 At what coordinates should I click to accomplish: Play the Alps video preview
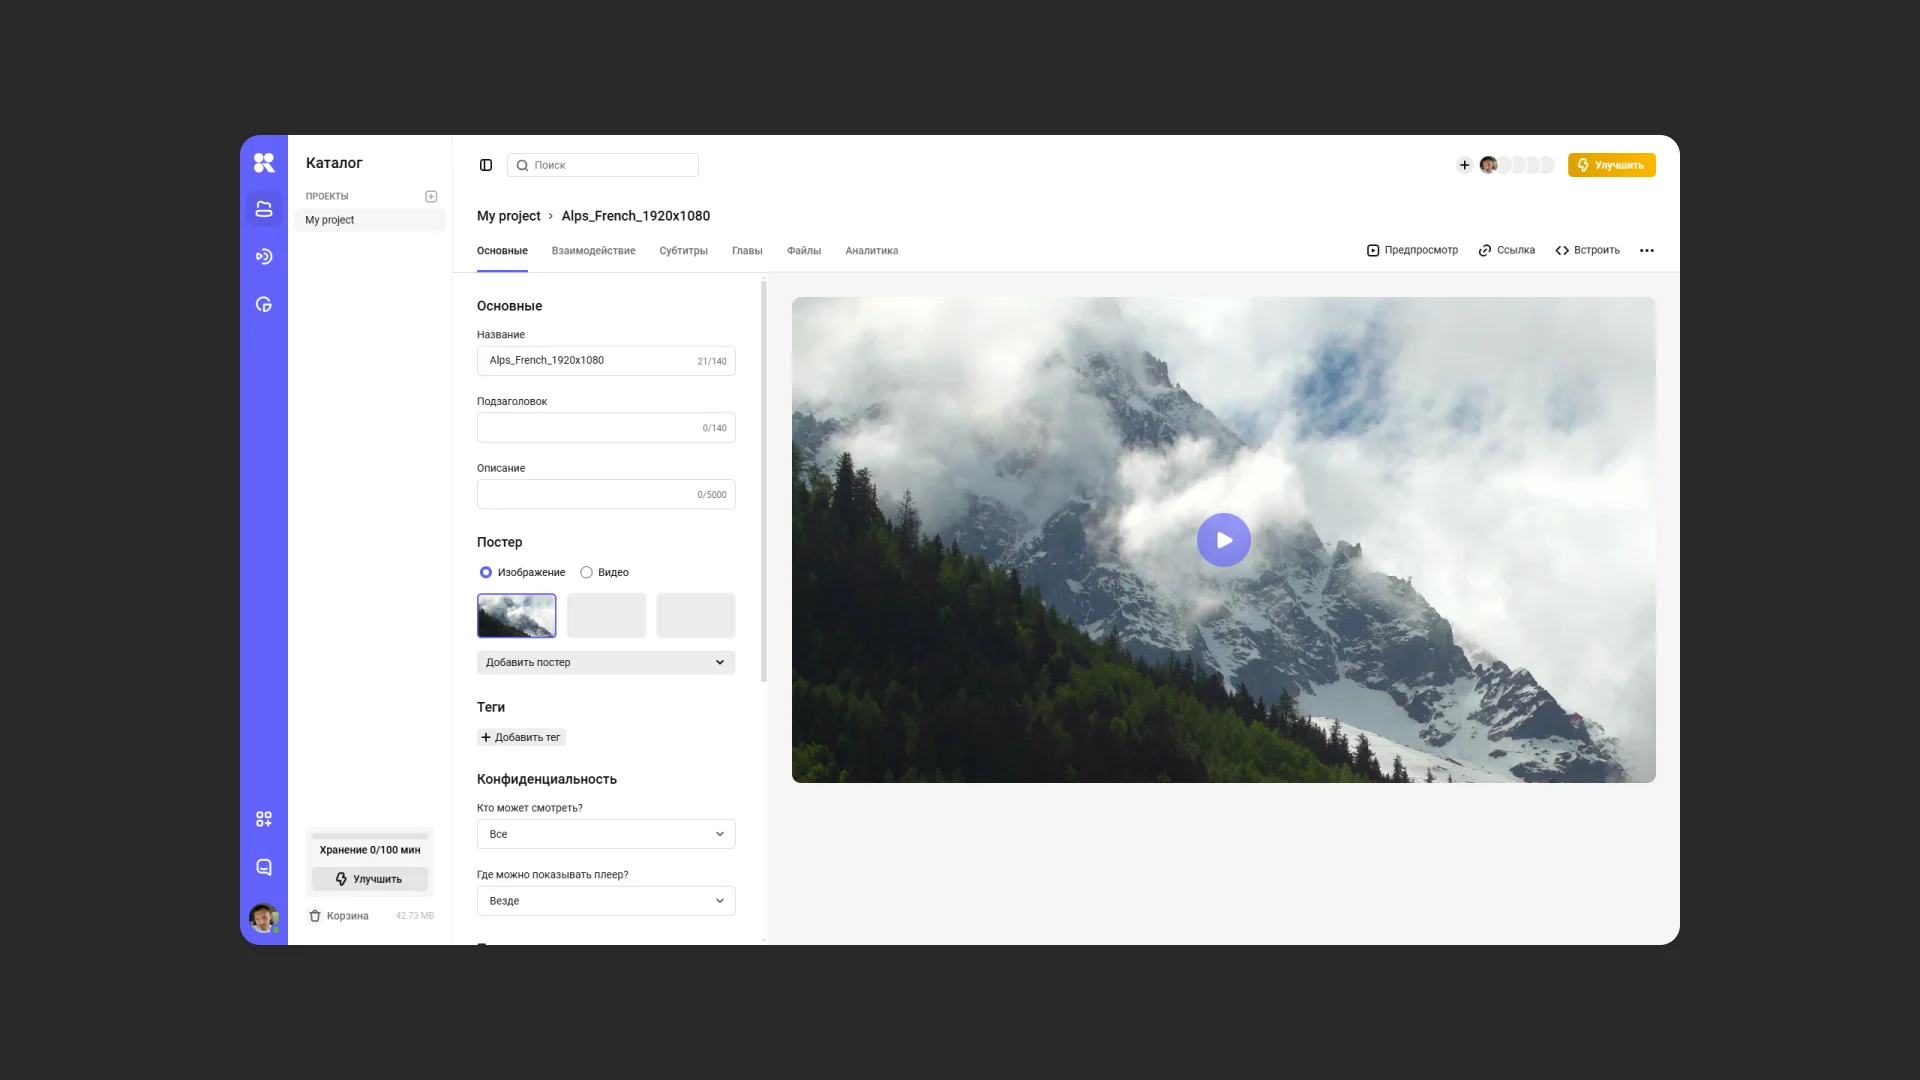pos(1223,540)
